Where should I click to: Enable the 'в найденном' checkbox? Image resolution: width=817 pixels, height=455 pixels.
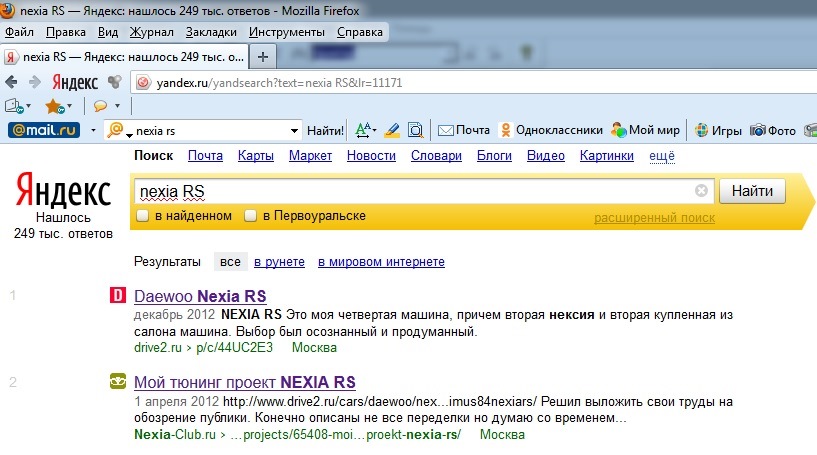pos(142,215)
